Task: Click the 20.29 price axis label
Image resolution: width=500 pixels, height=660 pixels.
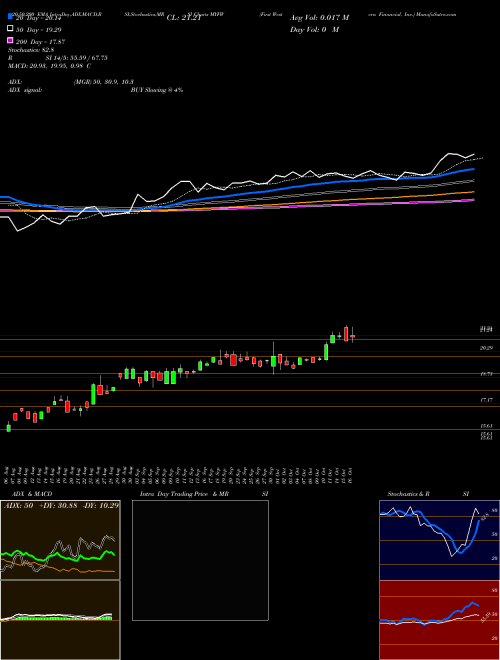Action: 486,348
